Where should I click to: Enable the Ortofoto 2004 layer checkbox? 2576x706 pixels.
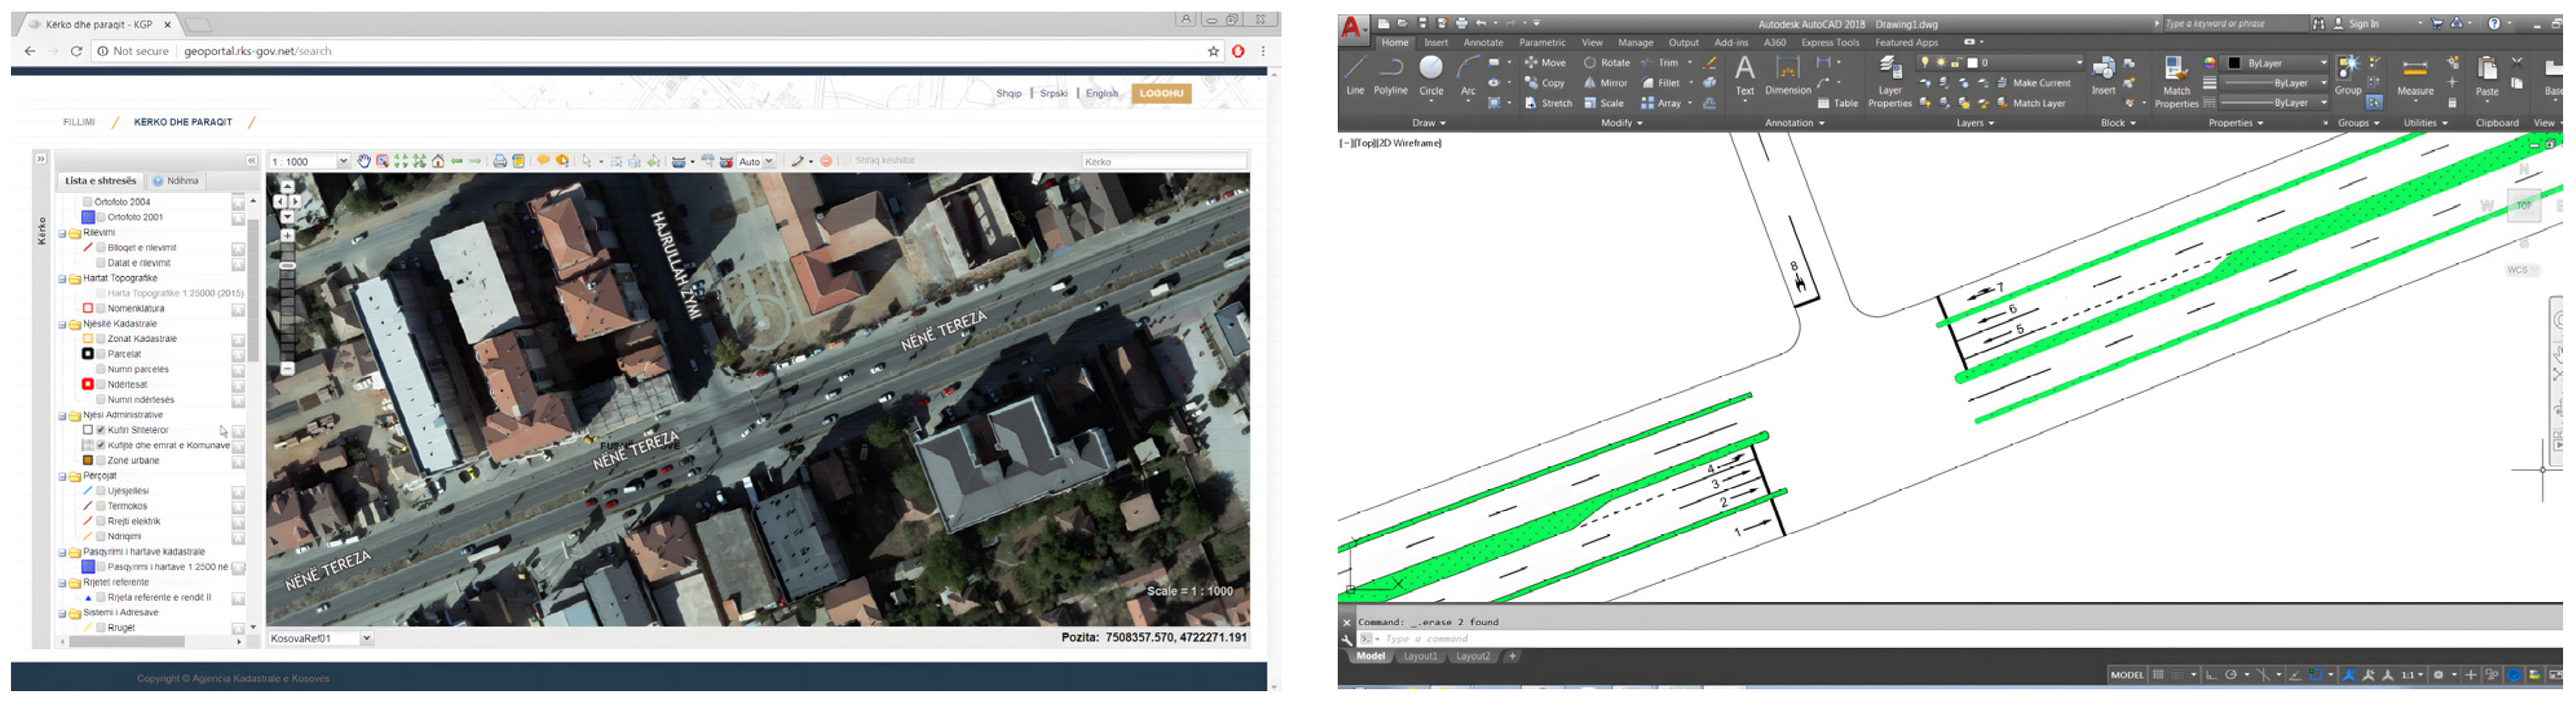88,202
